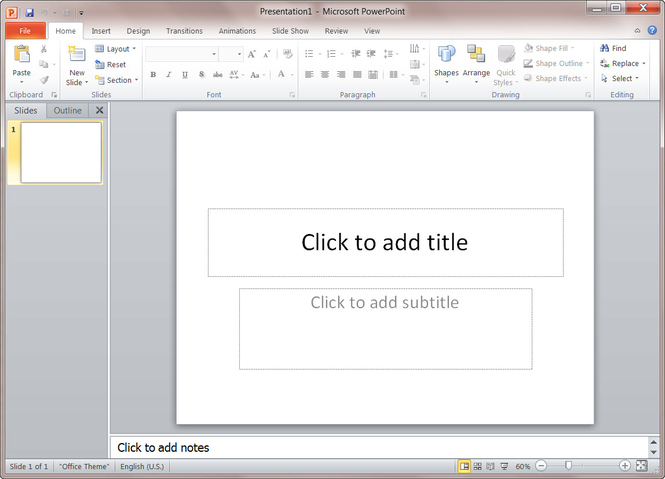This screenshot has height=479, width=665.
Task: Toggle Align Text Left
Action: [309, 75]
